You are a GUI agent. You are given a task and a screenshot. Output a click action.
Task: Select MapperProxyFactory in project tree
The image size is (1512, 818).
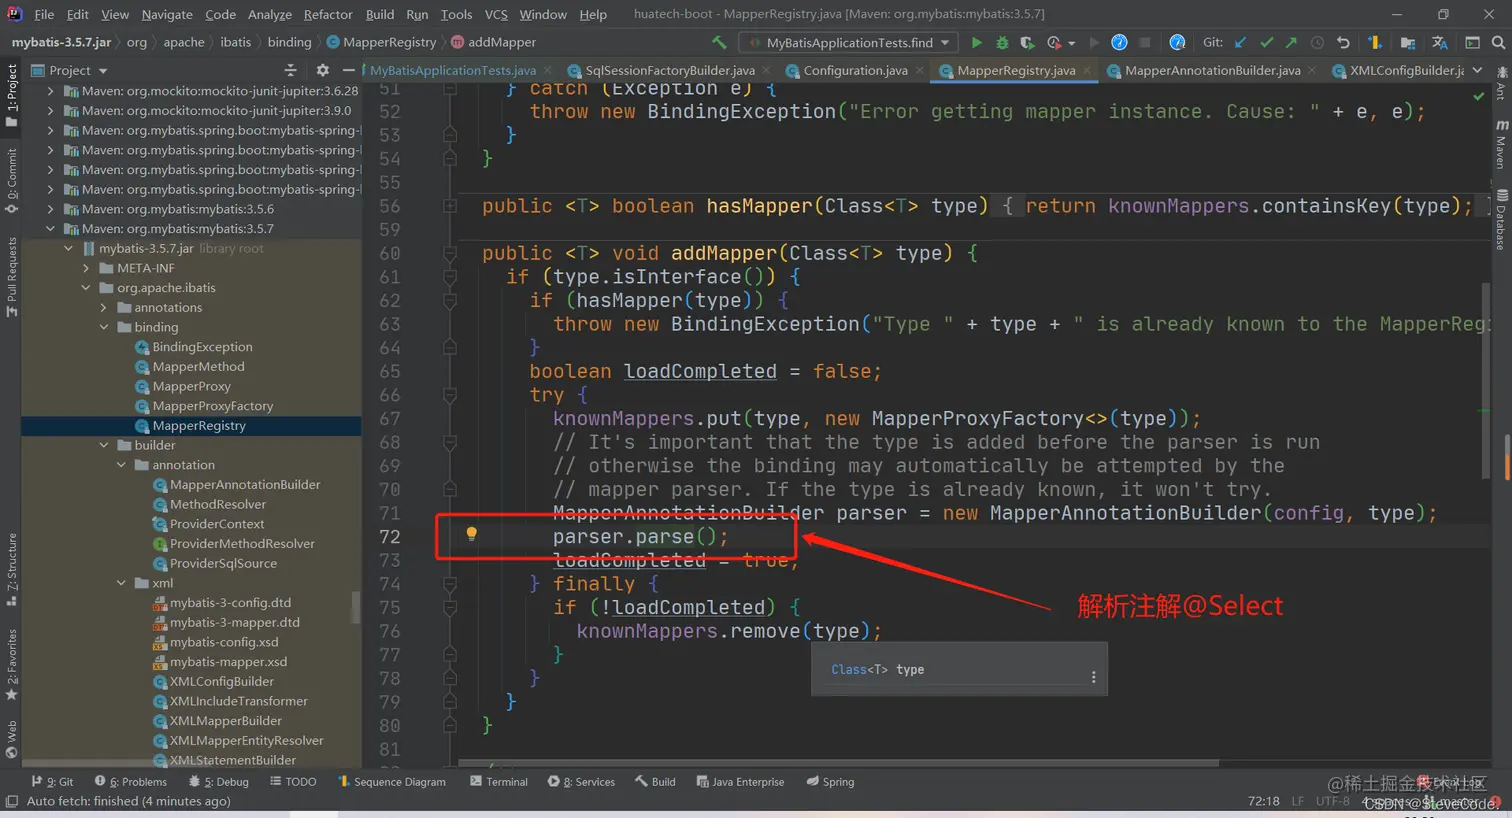click(x=212, y=406)
